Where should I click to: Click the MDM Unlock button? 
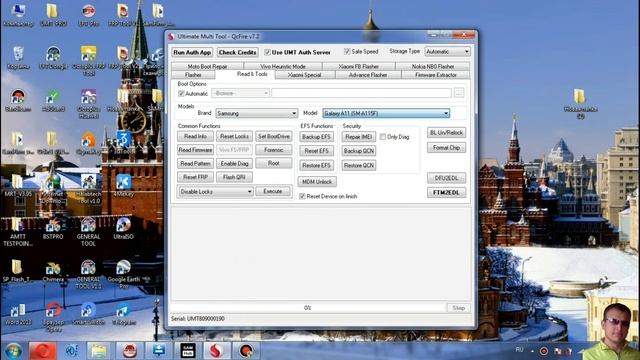317,182
